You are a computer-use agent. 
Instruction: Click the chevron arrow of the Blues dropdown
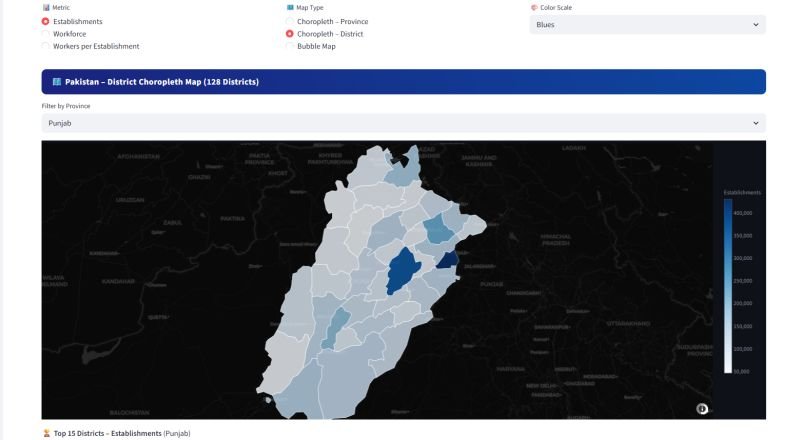pos(755,25)
